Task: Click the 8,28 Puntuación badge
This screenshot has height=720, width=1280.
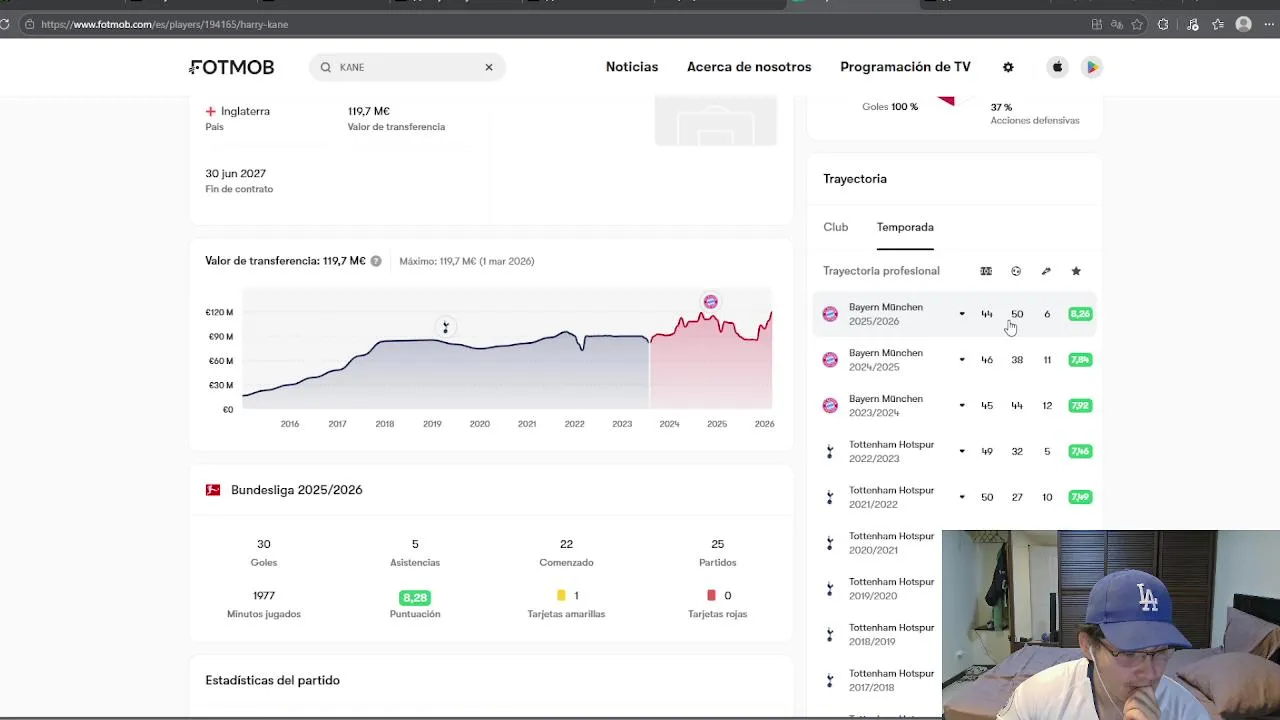Action: coord(415,597)
